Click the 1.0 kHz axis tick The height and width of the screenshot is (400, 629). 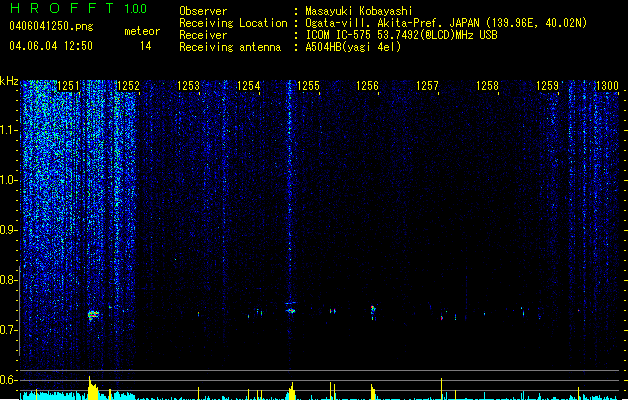(9, 180)
